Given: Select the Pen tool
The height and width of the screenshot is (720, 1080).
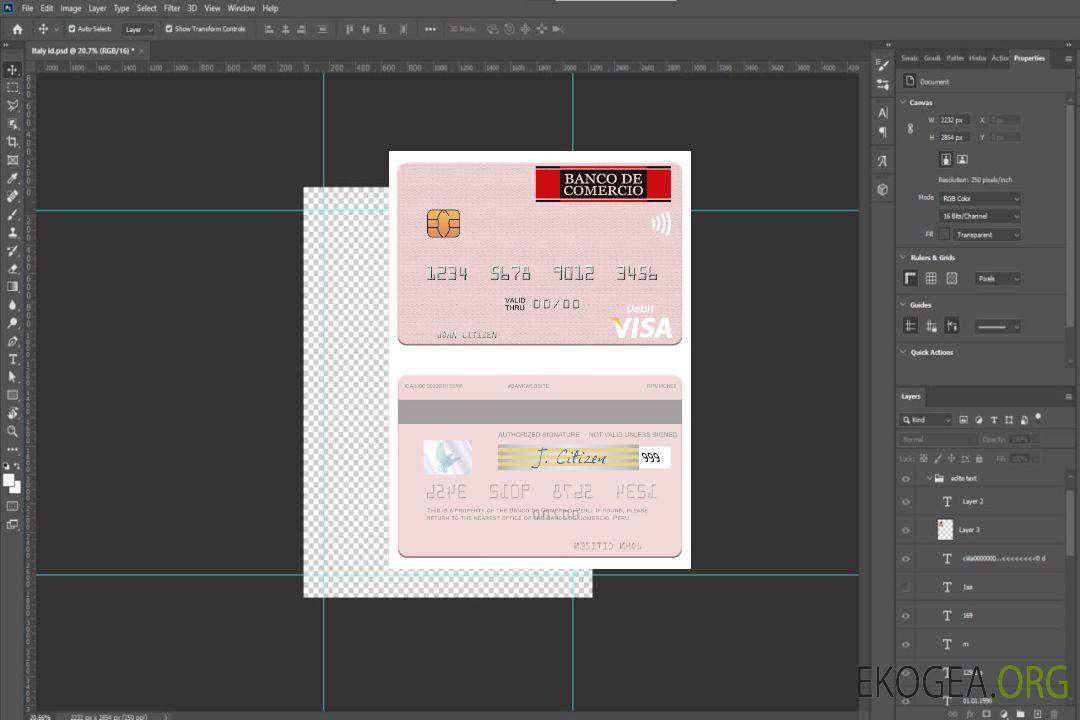Looking at the screenshot, I should click(13, 341).
